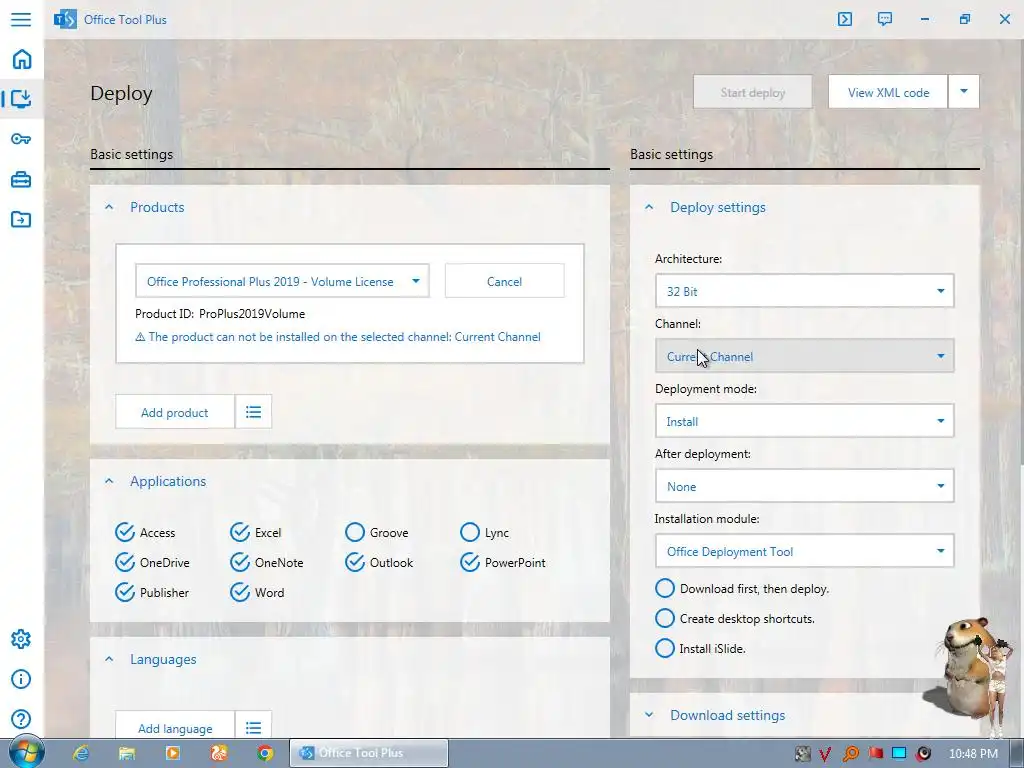
Task: Click the product channel warning message
Action: pyautogui.click(x=338, y=337)
